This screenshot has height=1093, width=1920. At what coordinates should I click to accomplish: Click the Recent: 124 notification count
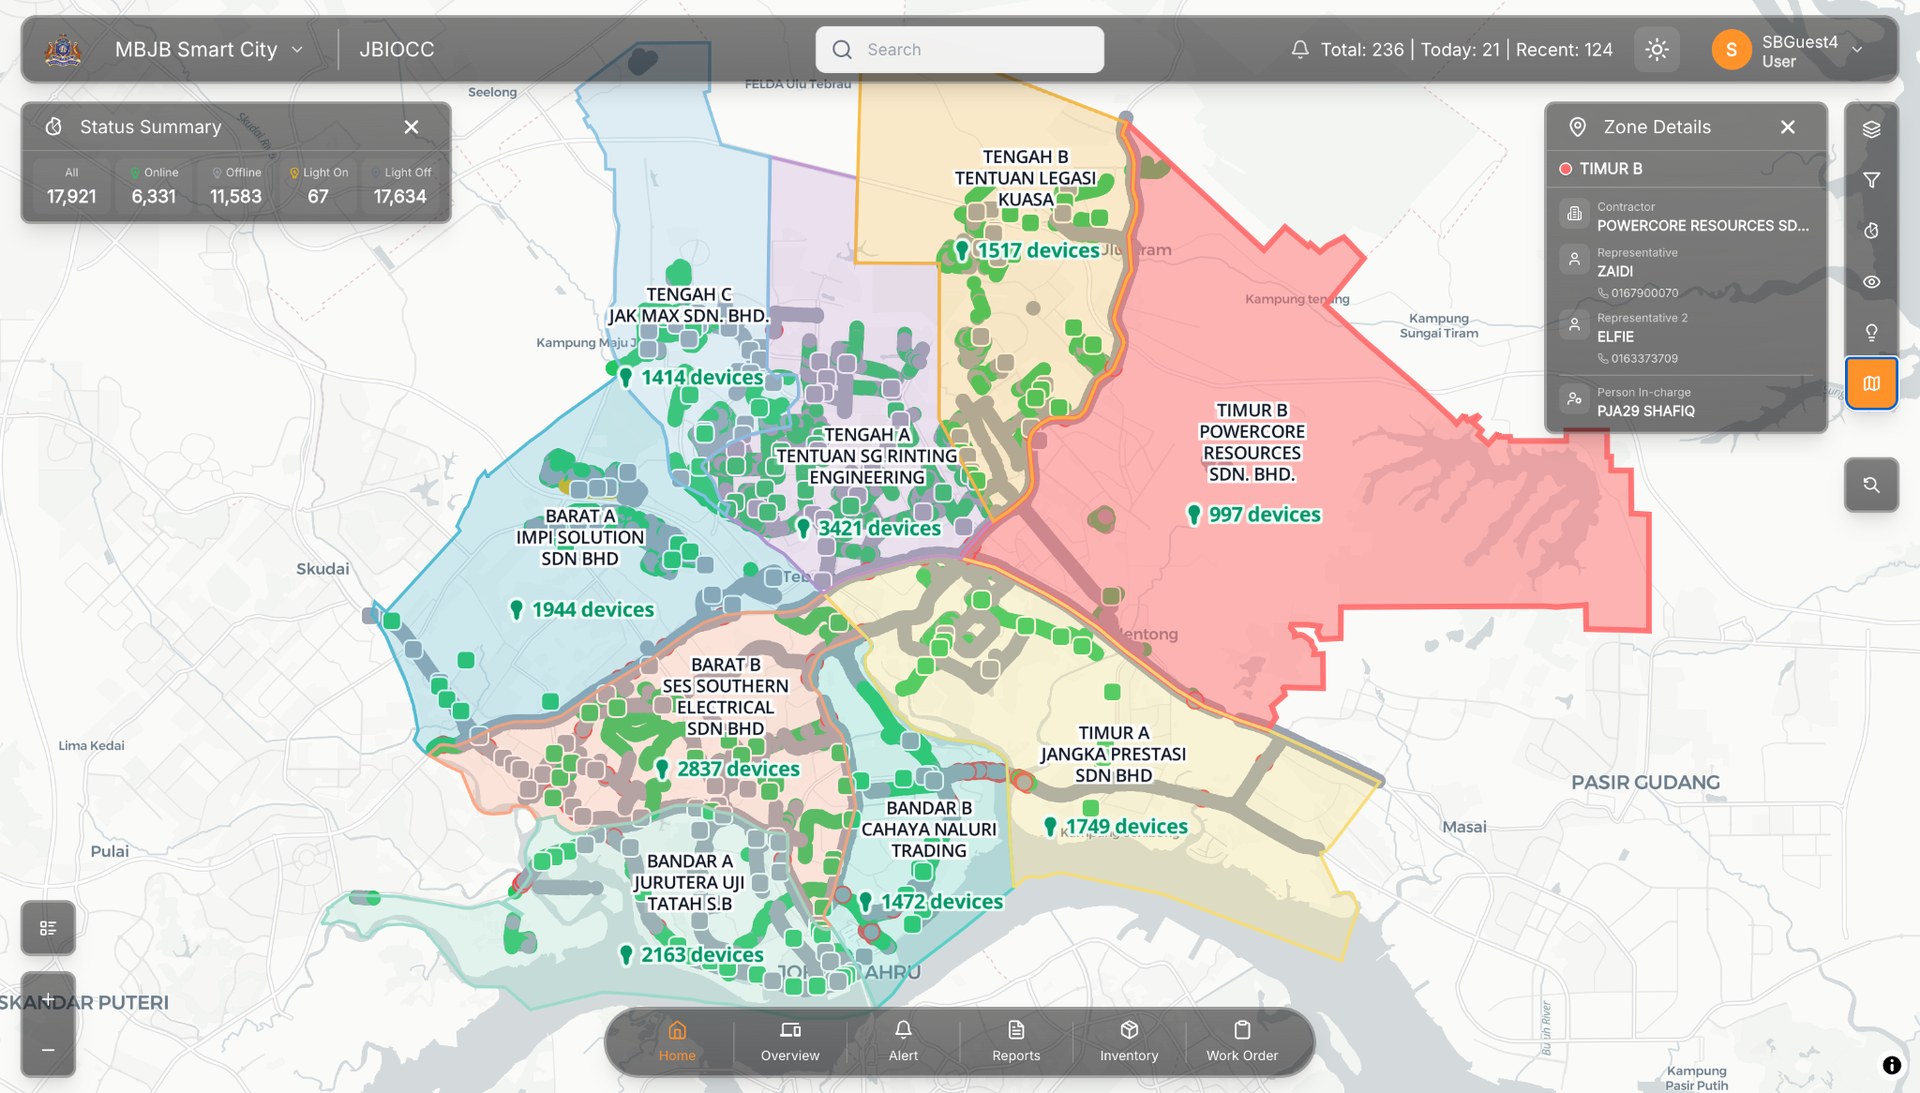[1564, 49]
